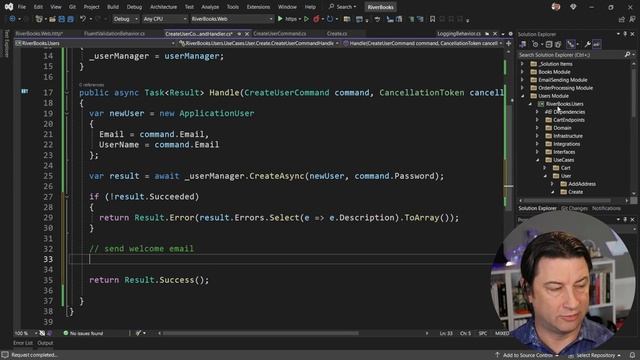Click the green Start Debugging play icon
Viewport: 640px width, 360px height.
280,19
